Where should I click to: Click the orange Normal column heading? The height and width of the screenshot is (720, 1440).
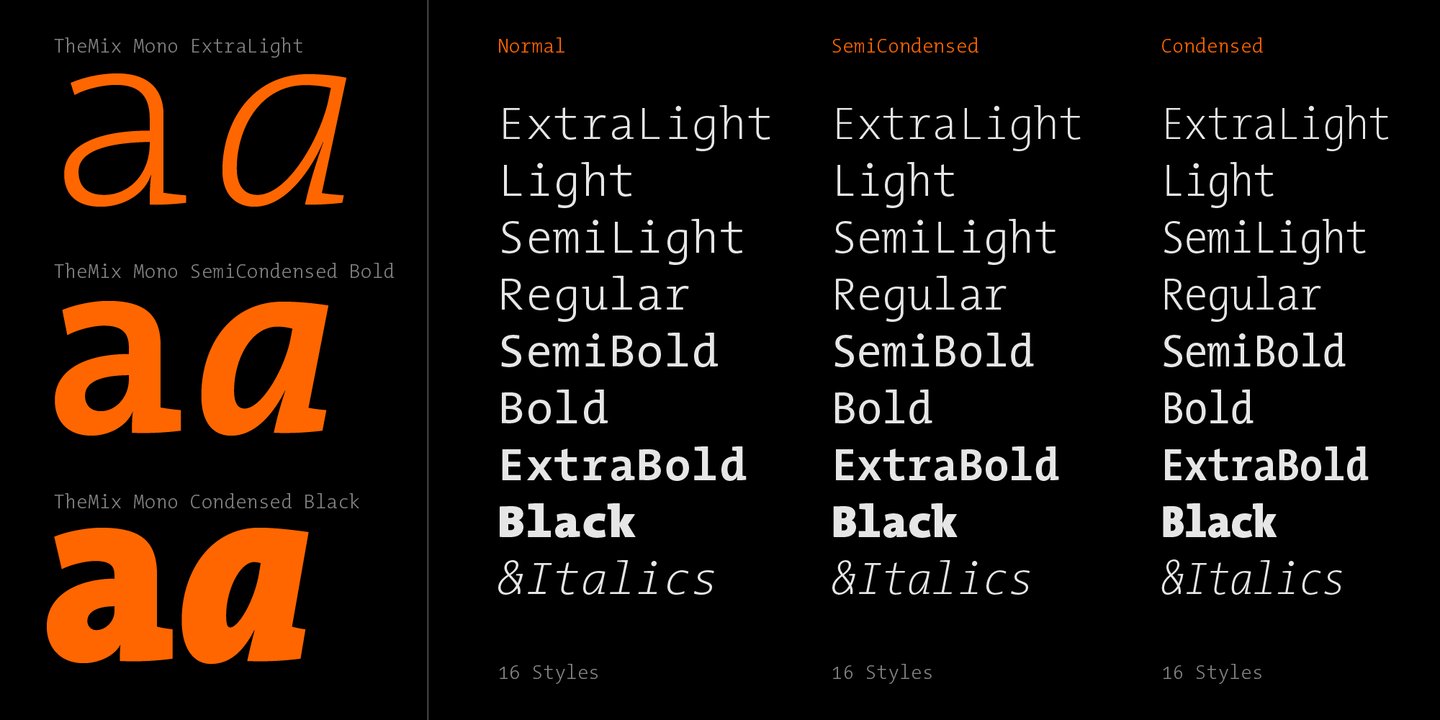coord(531,46)
